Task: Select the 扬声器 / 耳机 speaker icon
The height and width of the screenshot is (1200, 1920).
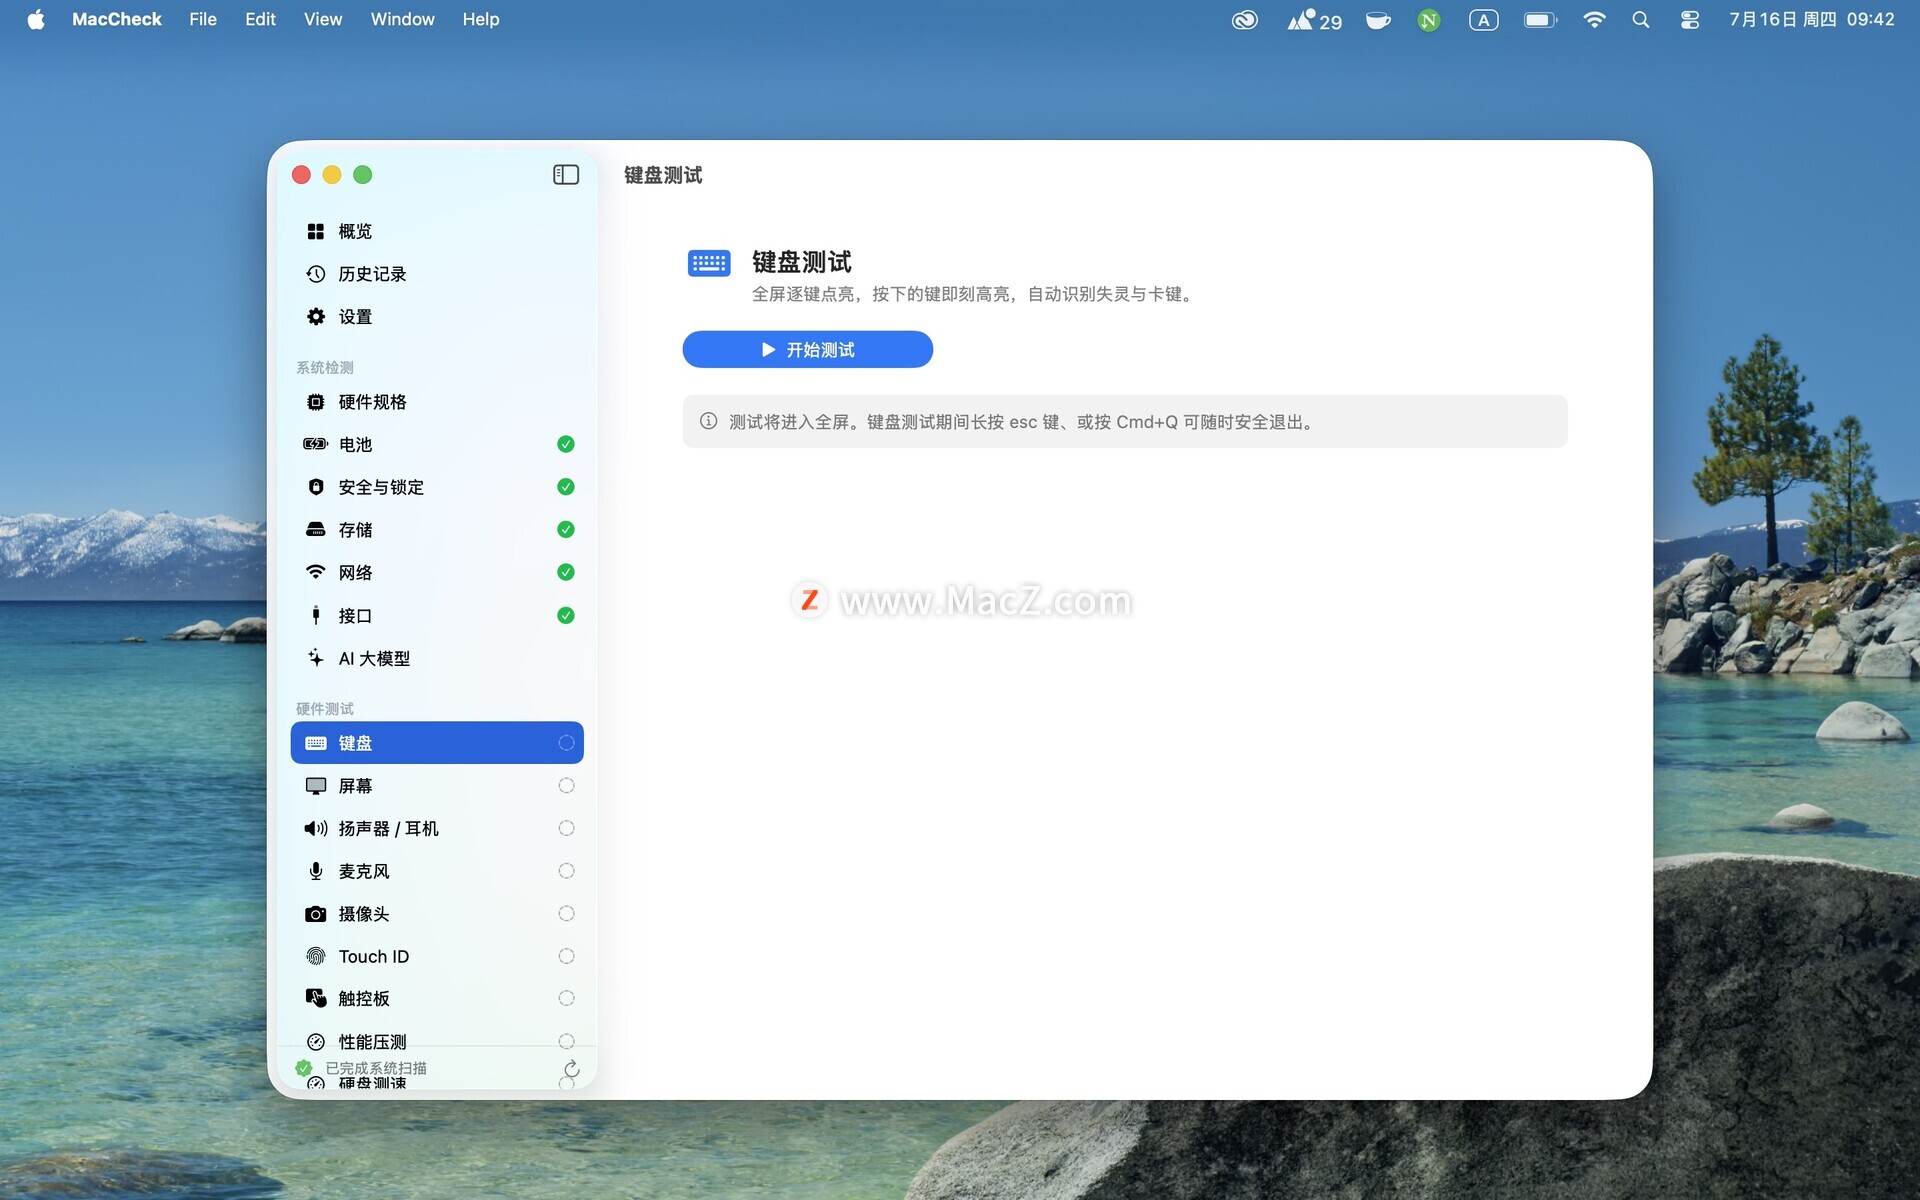Action: 316,828
